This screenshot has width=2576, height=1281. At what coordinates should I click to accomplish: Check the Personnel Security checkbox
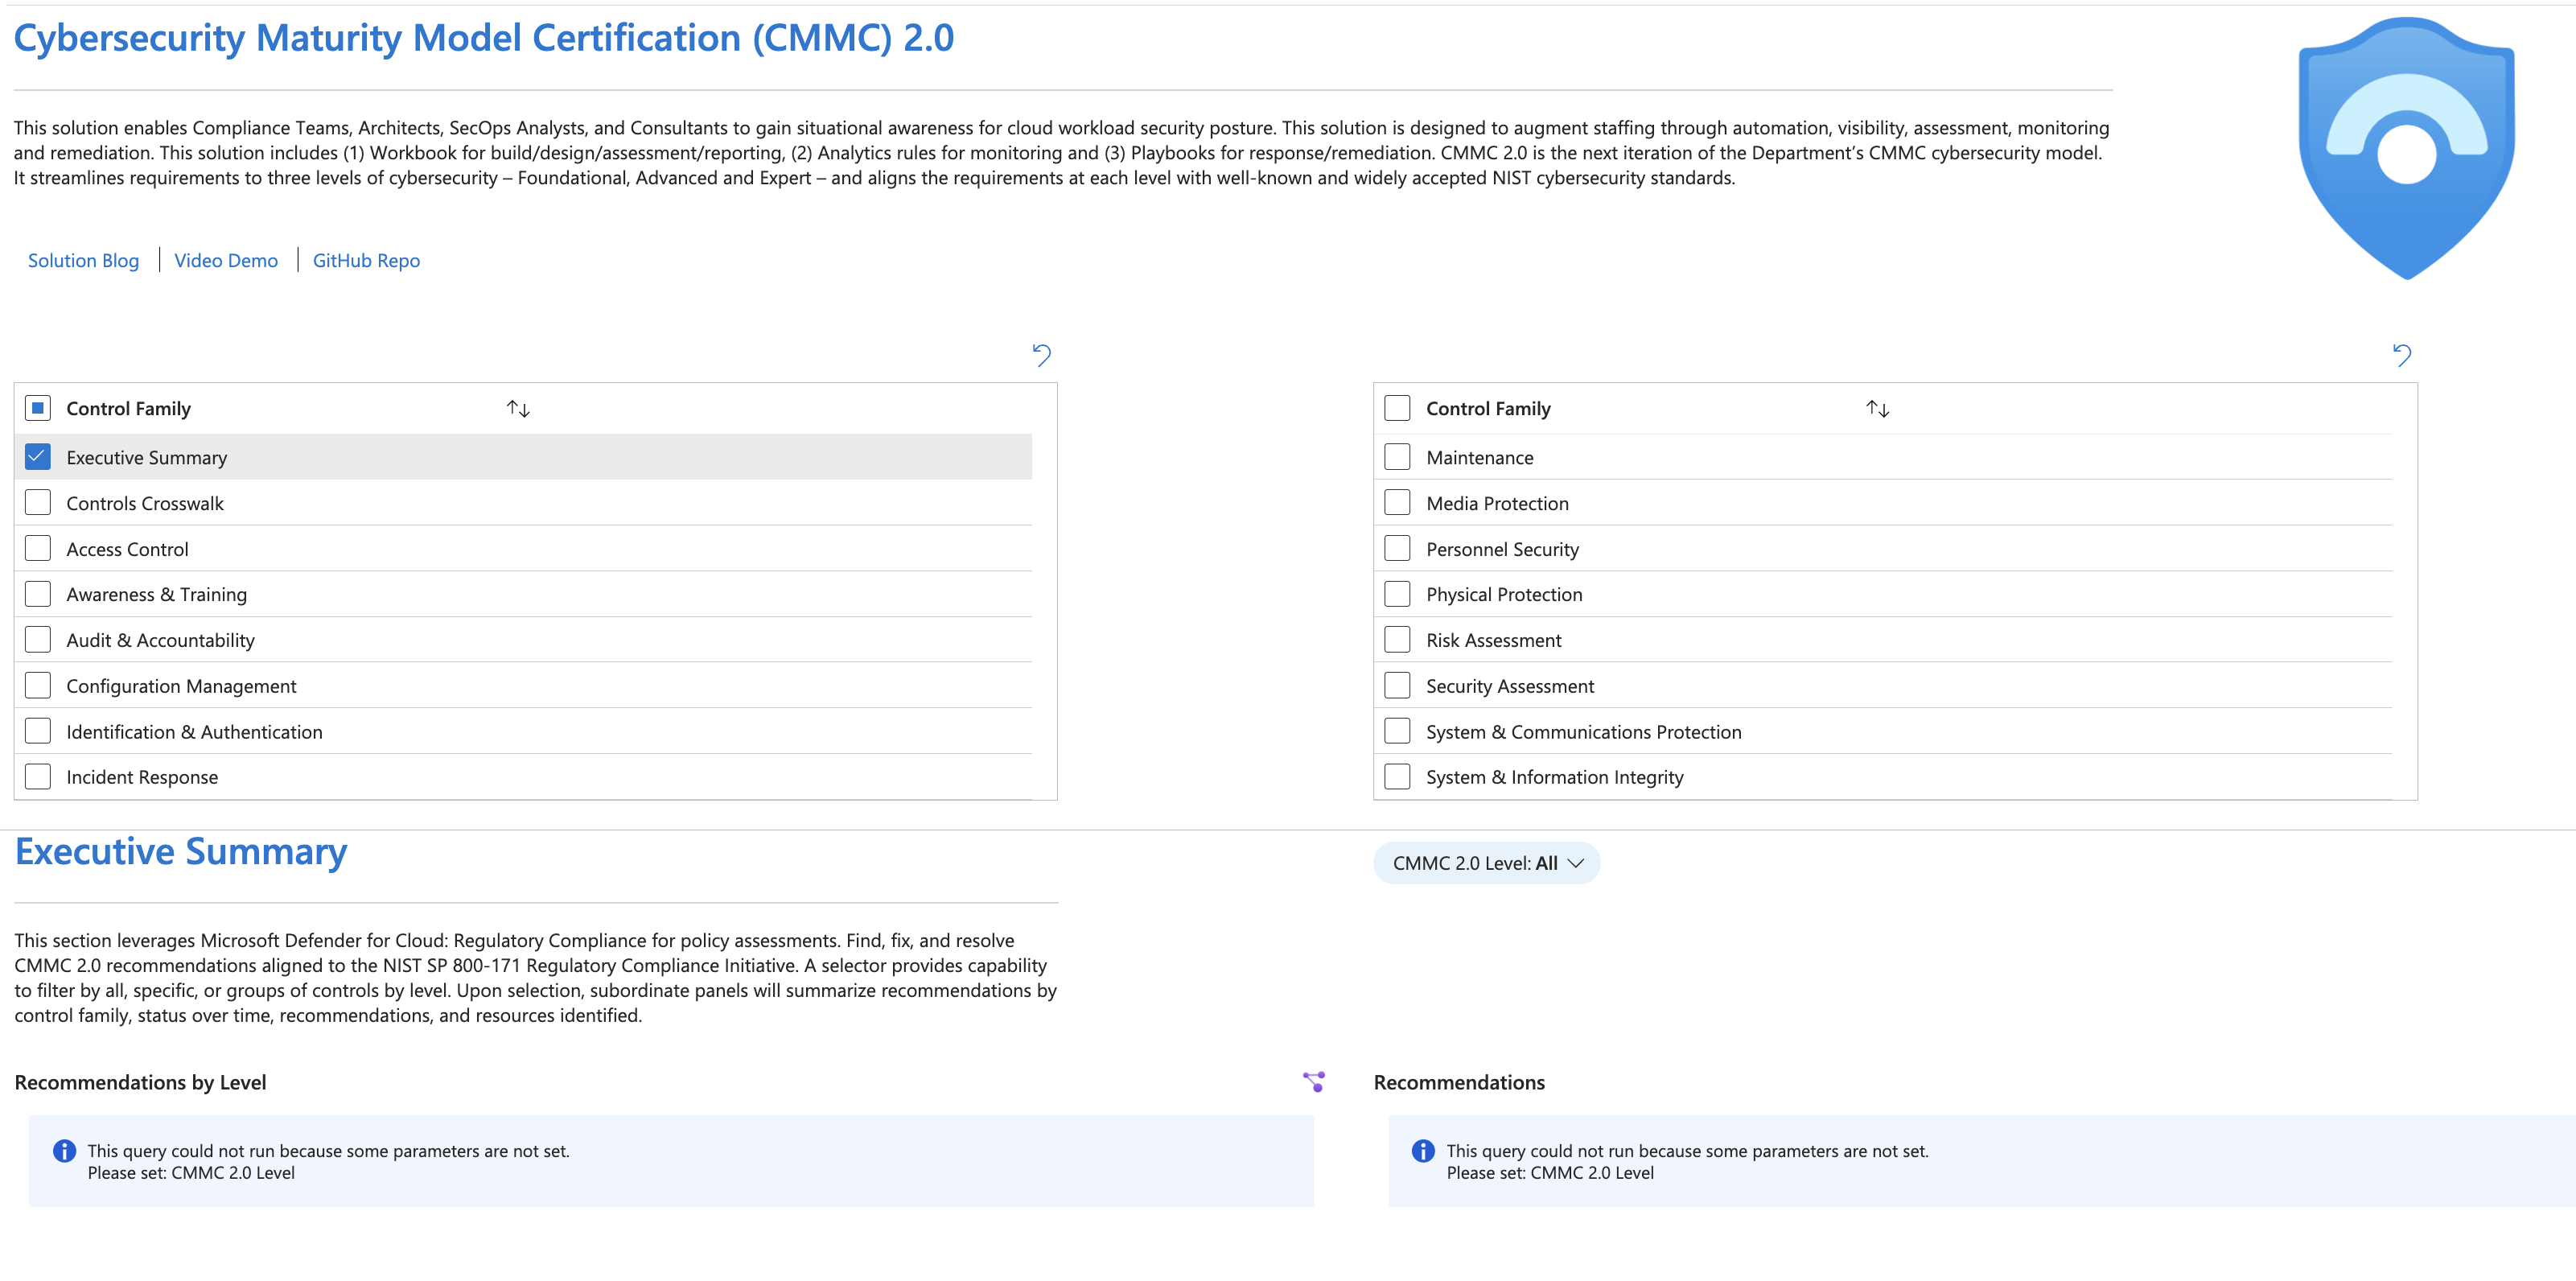coord(1398,549)
